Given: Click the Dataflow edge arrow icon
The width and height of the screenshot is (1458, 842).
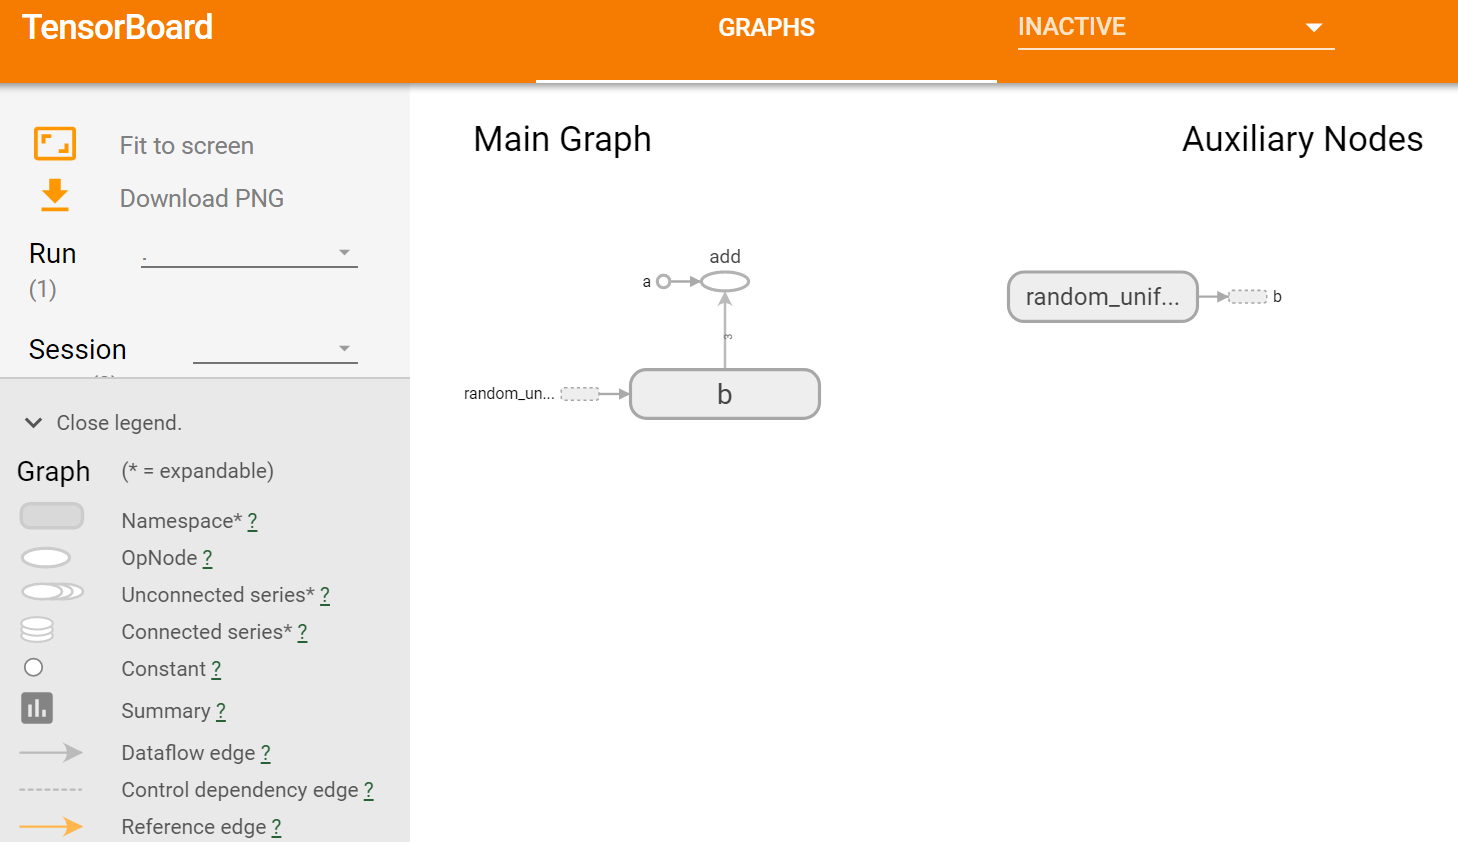Looking at the screenshot, I should (51, 752).
